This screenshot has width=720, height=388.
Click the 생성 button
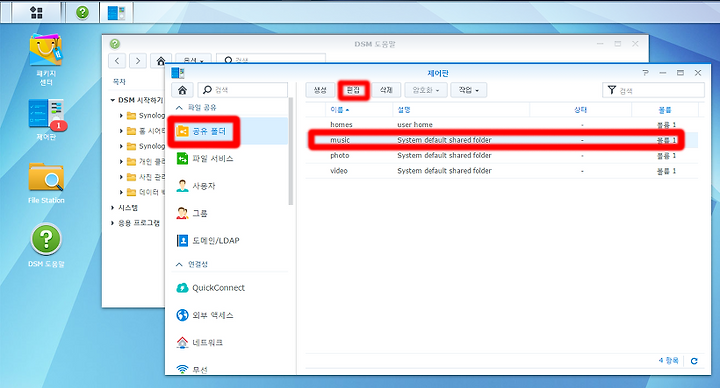(320, 90)
